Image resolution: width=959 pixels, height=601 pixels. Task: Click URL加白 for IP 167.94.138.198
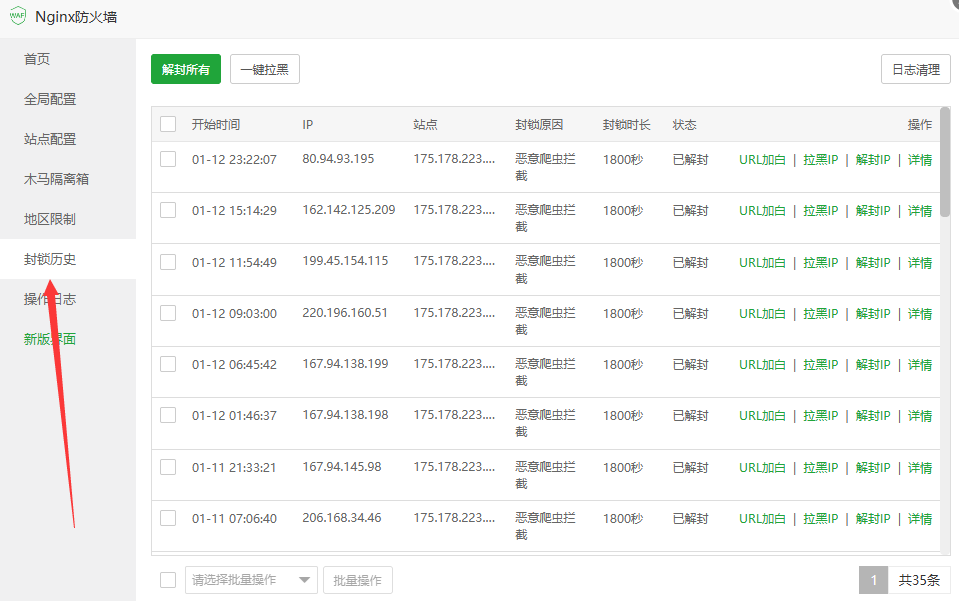pos(762,416)
